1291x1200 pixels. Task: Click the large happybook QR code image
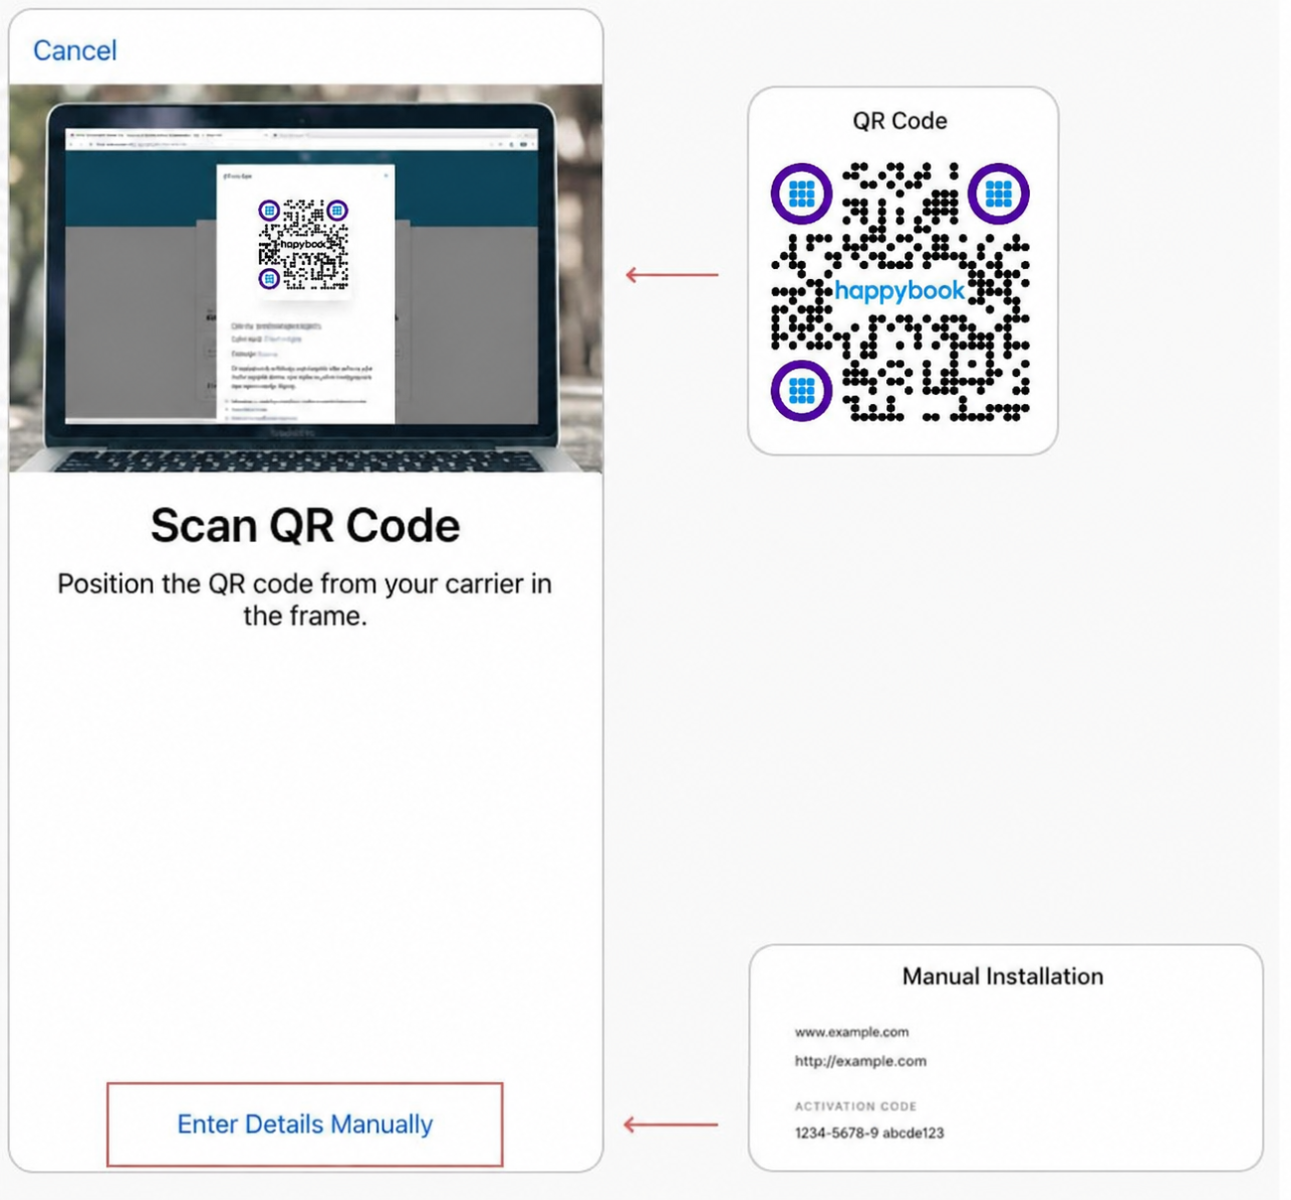(900, 291)
